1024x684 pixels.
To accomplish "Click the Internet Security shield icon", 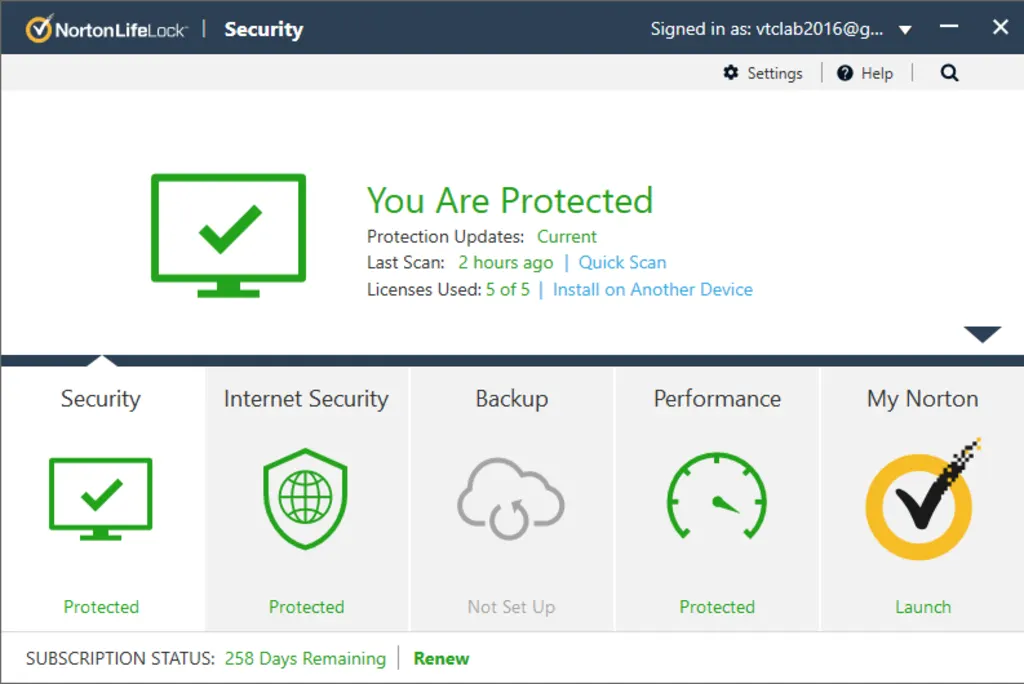I will (x=306, y=497).
